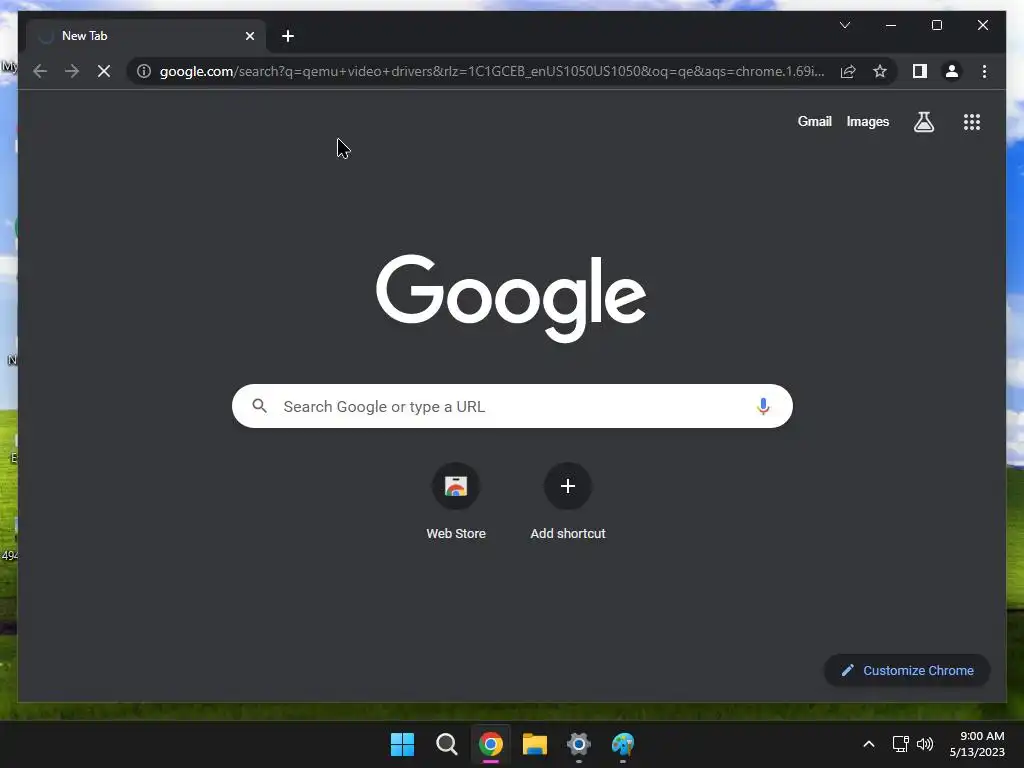Close the New Tab tab
Viewport: 1024px width, 768px height.
(x=249, y=36)
